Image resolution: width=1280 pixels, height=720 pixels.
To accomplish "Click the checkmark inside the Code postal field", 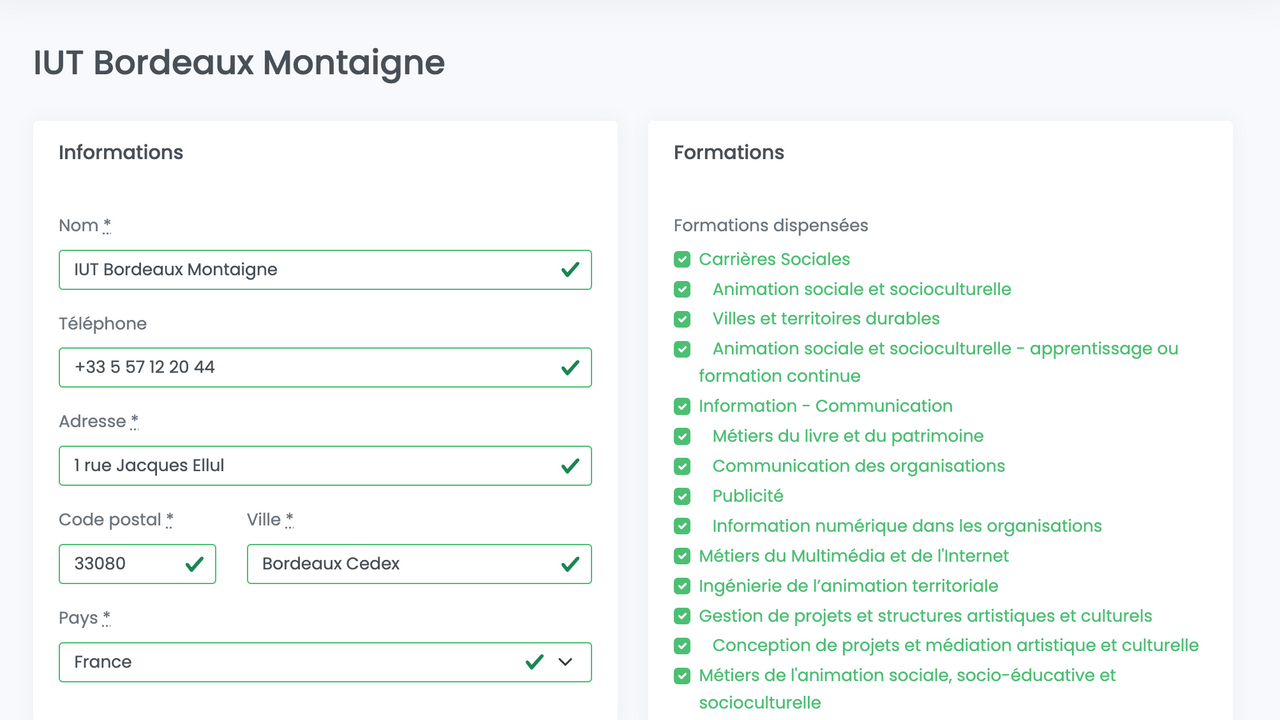I will pyautogui.click(x=195, y=564).
